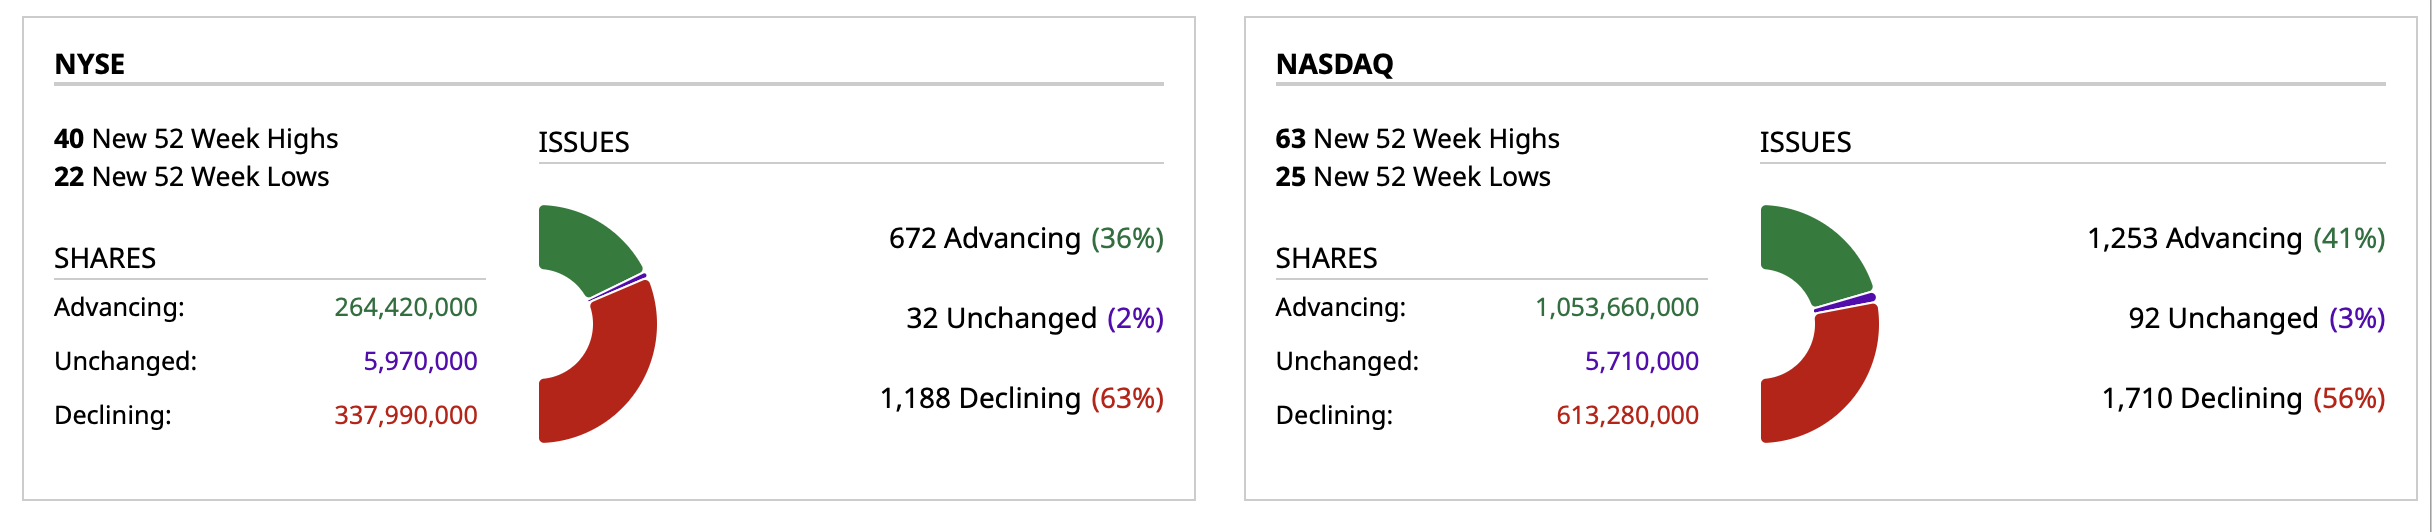Viewport: 2432px width, 532px height.
Task: Click the green advancing segment of NASDAQ donut
Action: [1810, 248]
